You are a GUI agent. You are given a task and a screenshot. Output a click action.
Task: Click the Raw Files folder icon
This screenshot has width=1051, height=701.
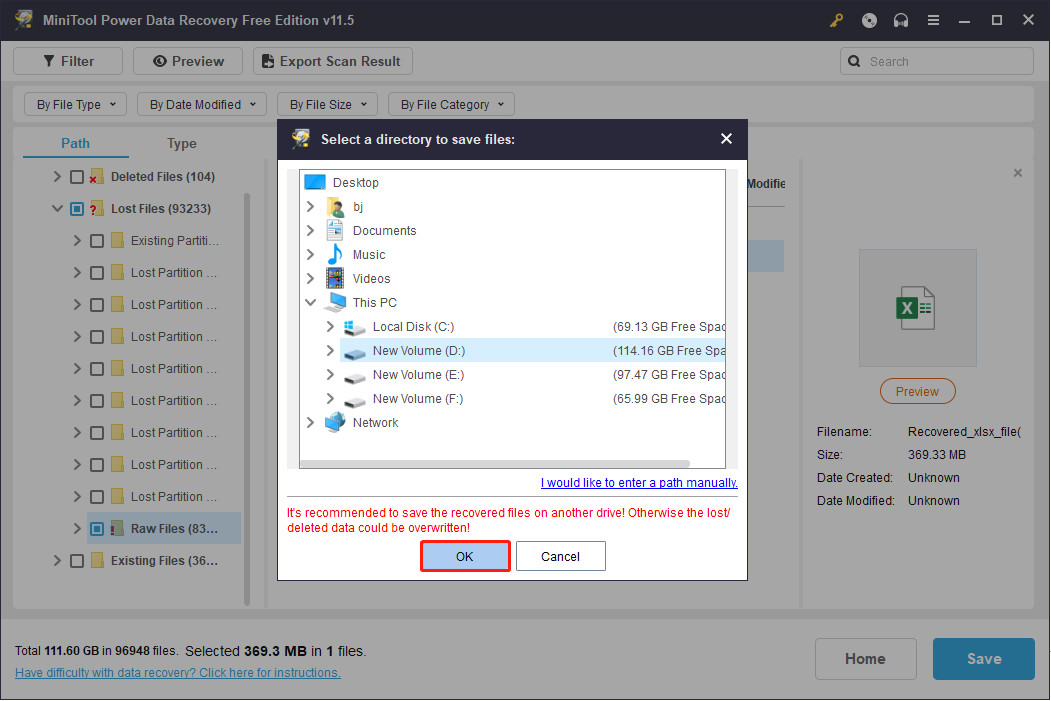tap(117, 529)
